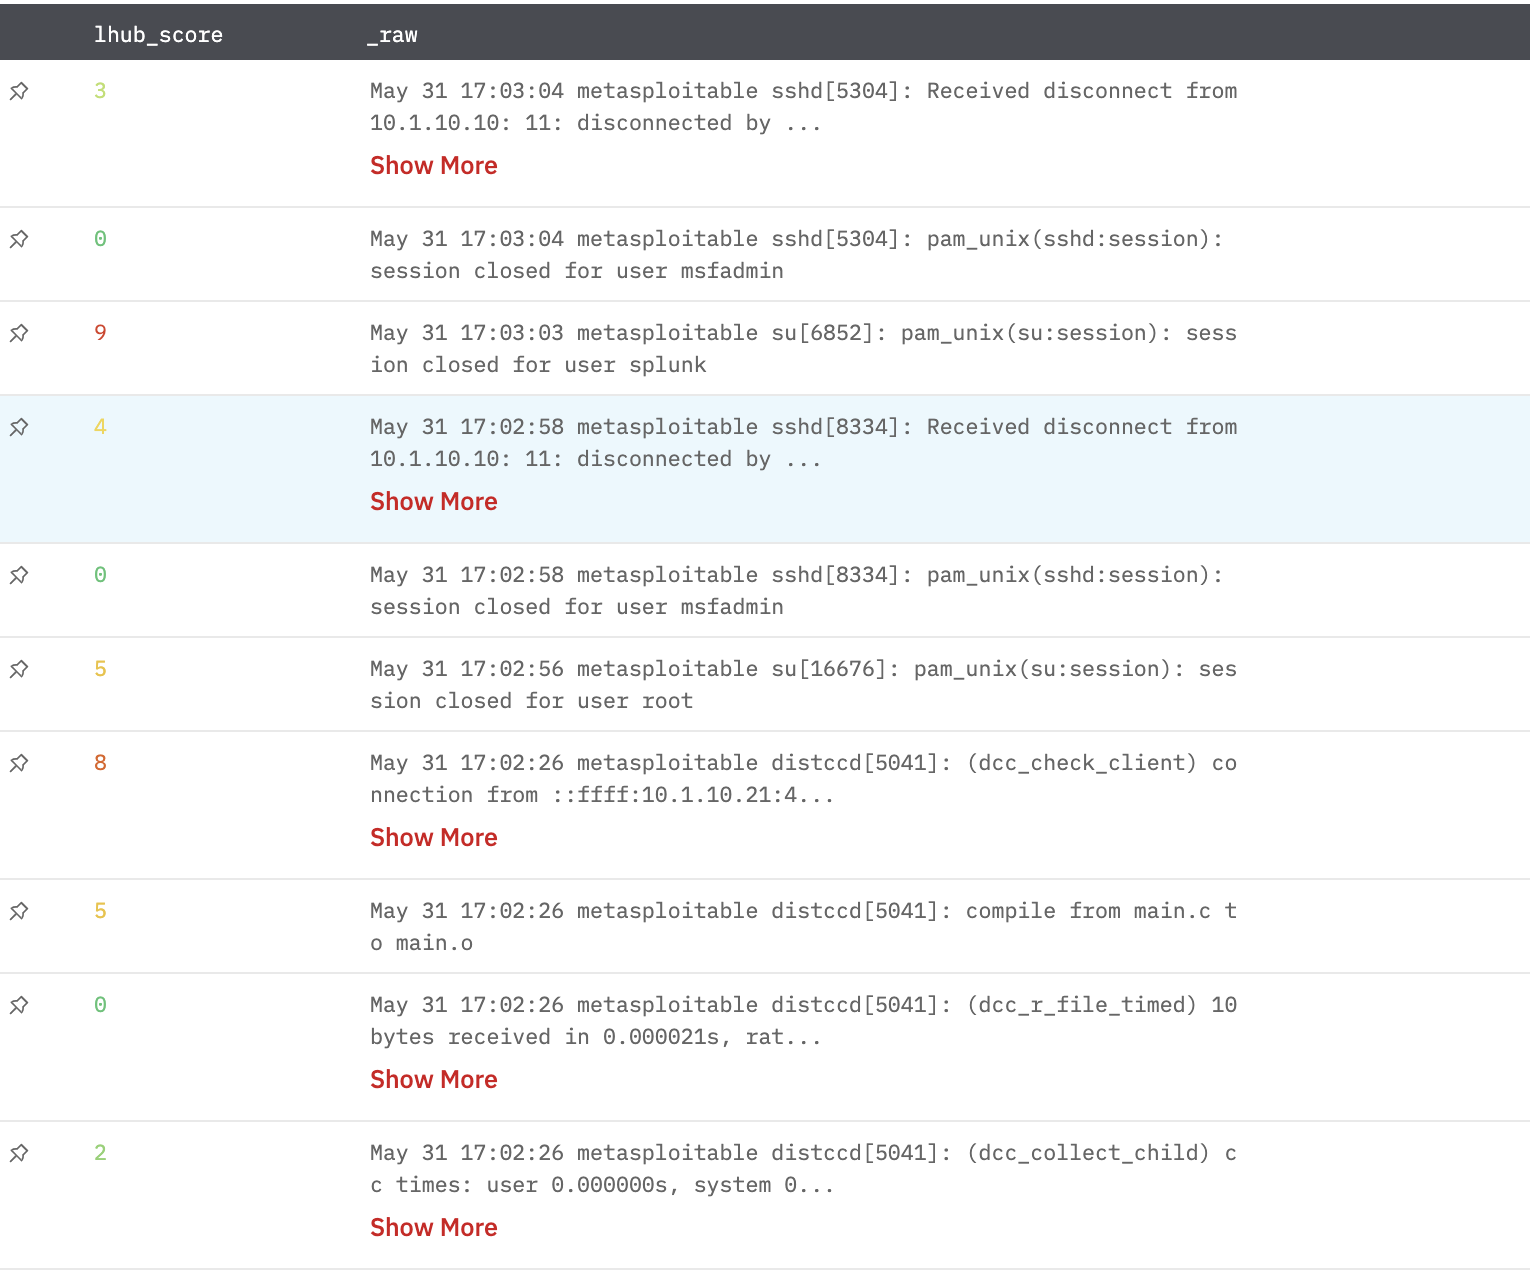This screenshot has width=1530, height=1272.
Task: Pin the sshd[8334] session closed msfadmin row
Action: 19,575
